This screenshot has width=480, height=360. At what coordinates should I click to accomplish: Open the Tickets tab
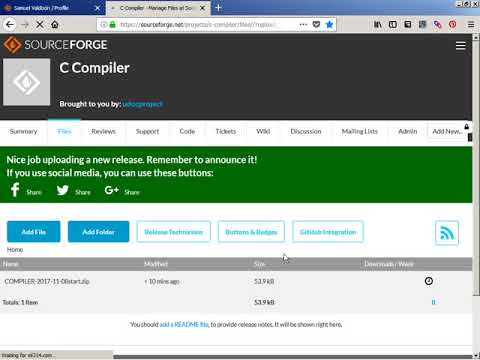[x=226, y=131]
